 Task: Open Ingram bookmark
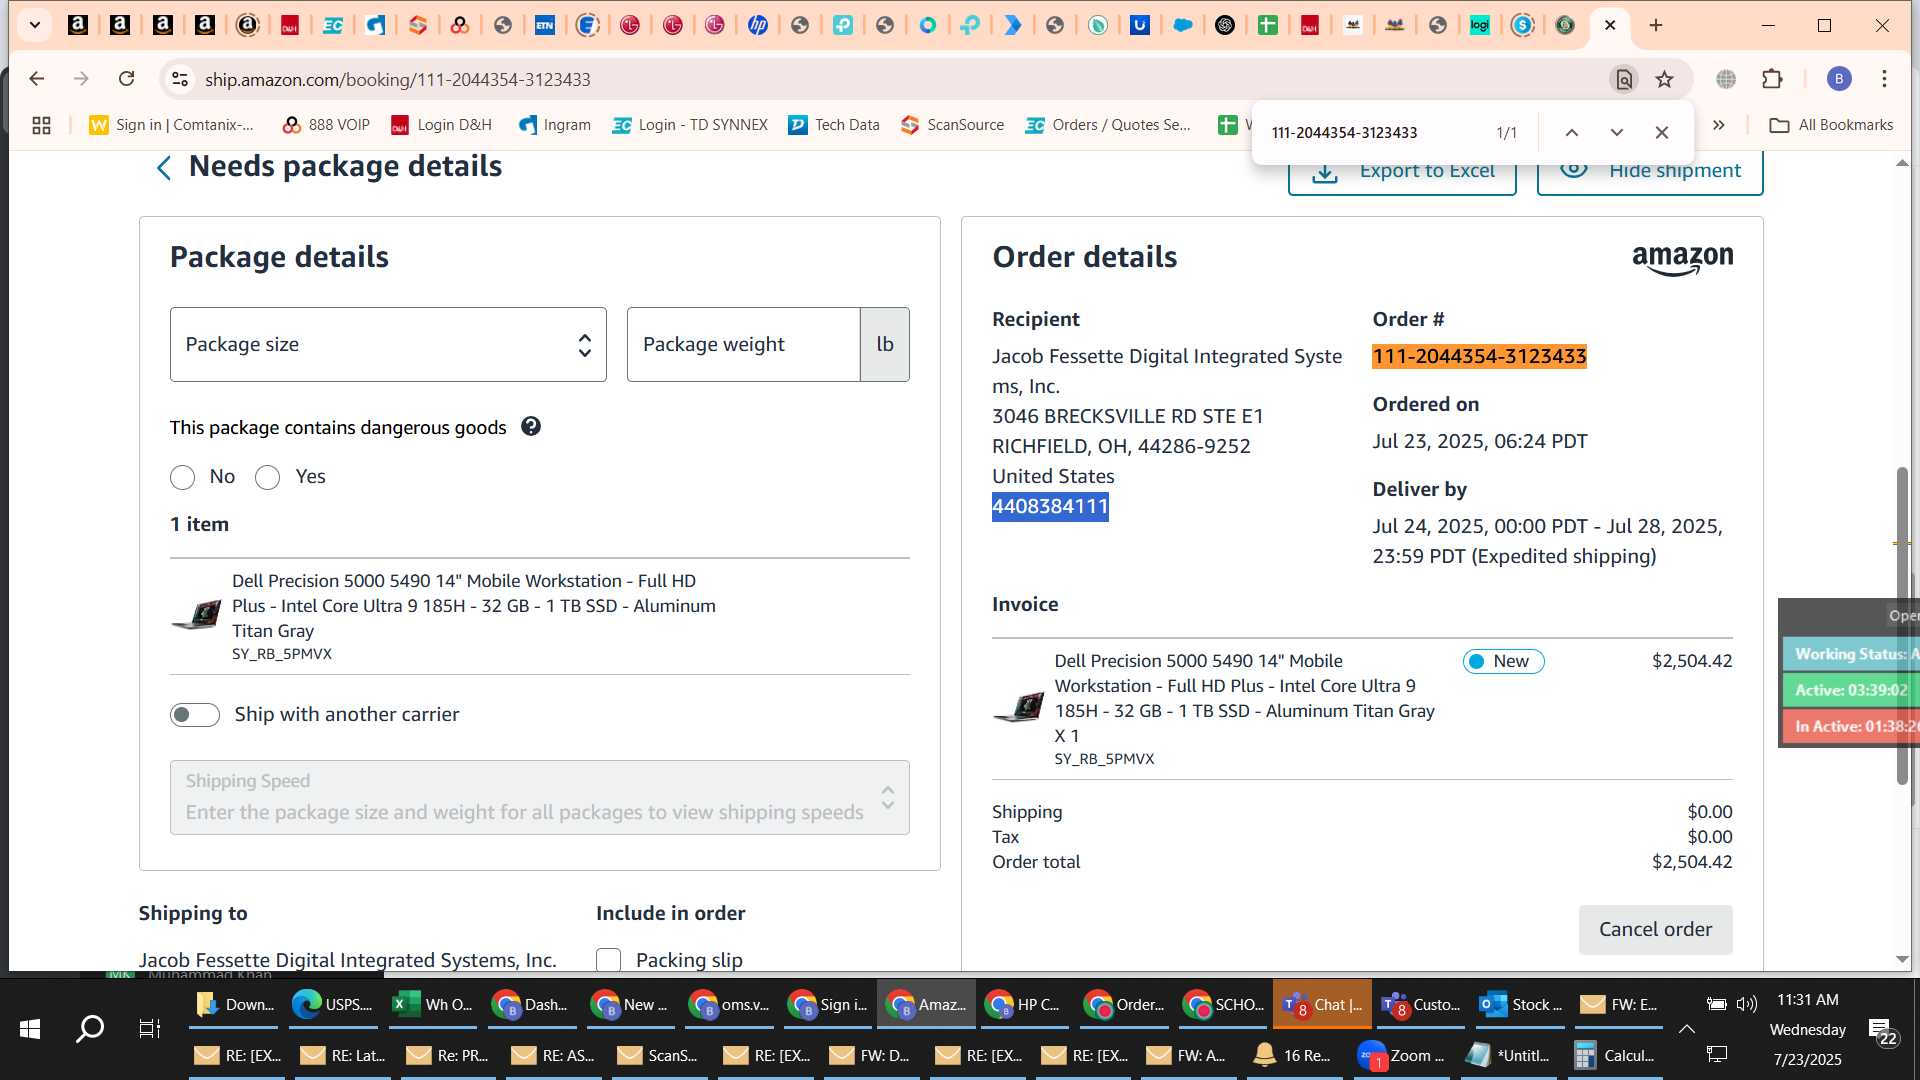tap(555, 125)
